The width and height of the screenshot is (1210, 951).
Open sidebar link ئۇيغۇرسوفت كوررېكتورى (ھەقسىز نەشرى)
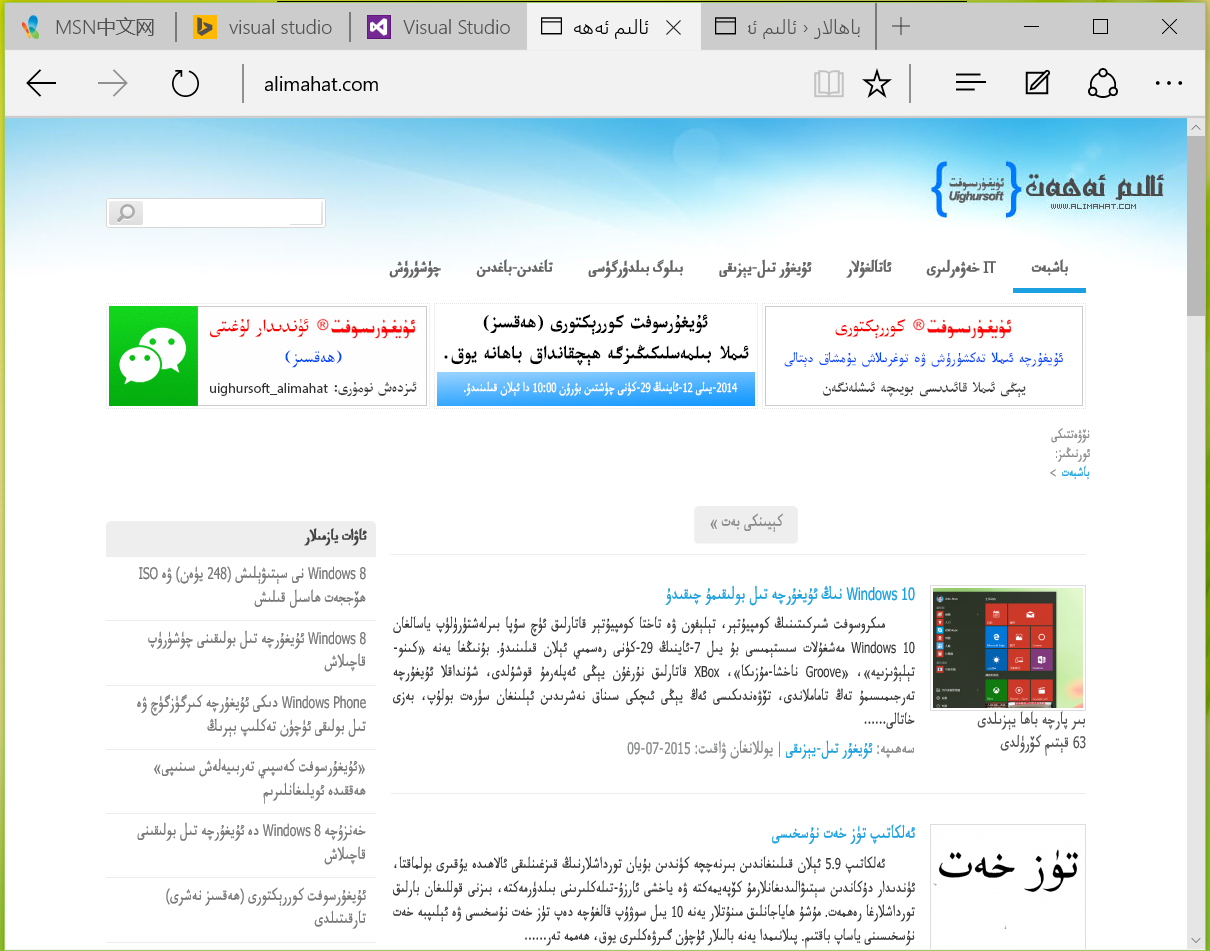pyautogui.click(x=266, y=906)
